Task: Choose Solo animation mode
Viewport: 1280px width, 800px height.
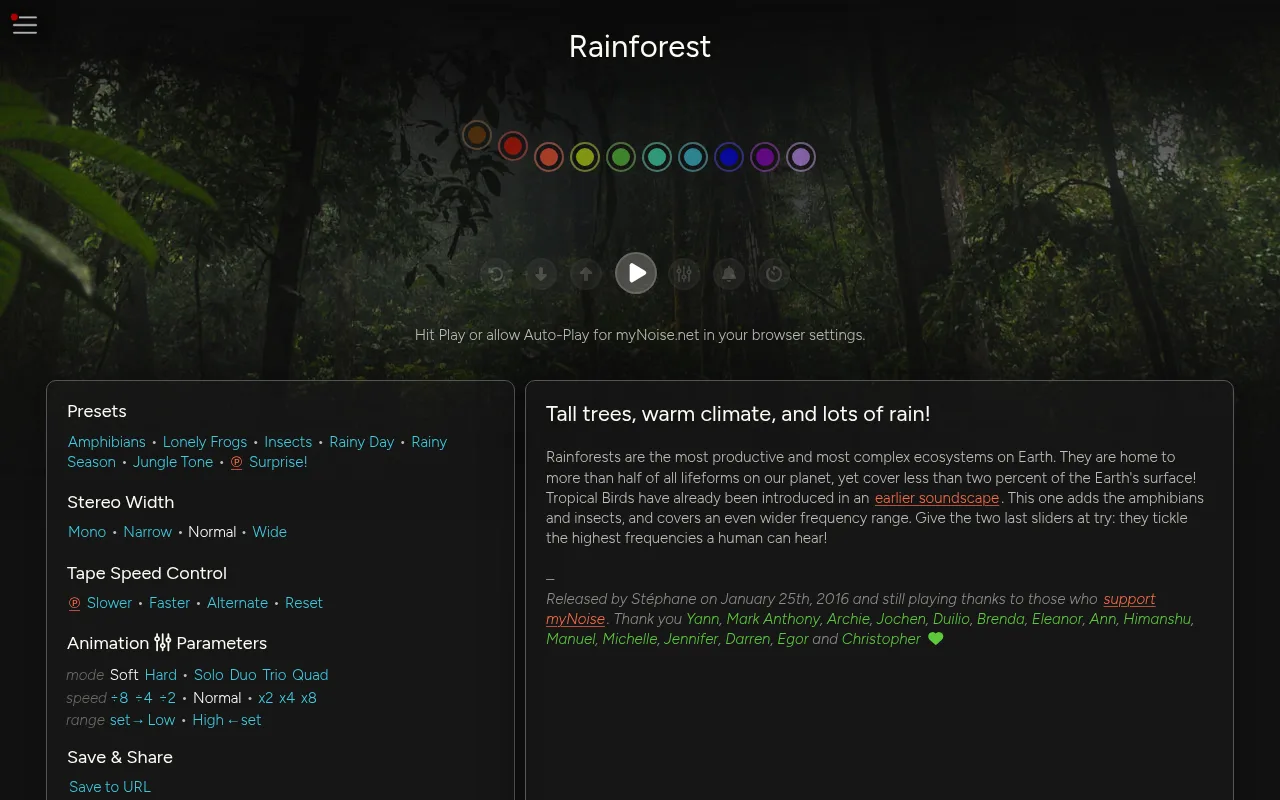Action: (209, 675)
